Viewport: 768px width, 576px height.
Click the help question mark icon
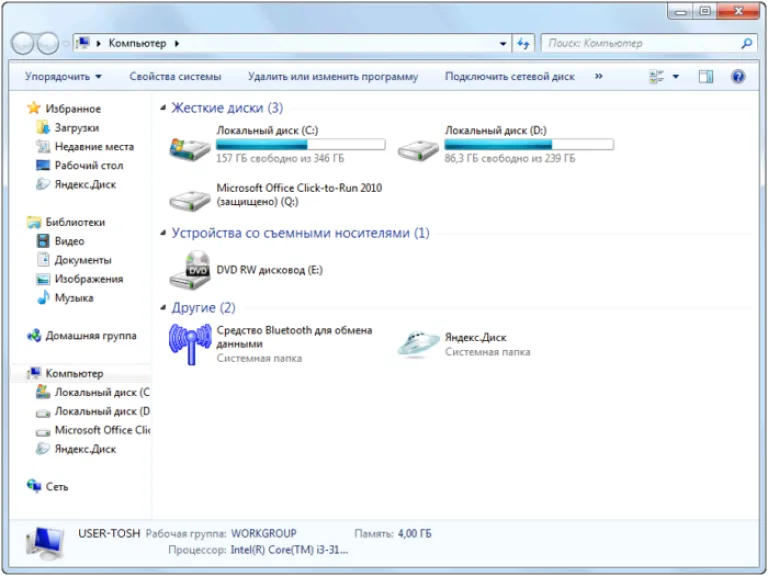[x=738, y=76]
